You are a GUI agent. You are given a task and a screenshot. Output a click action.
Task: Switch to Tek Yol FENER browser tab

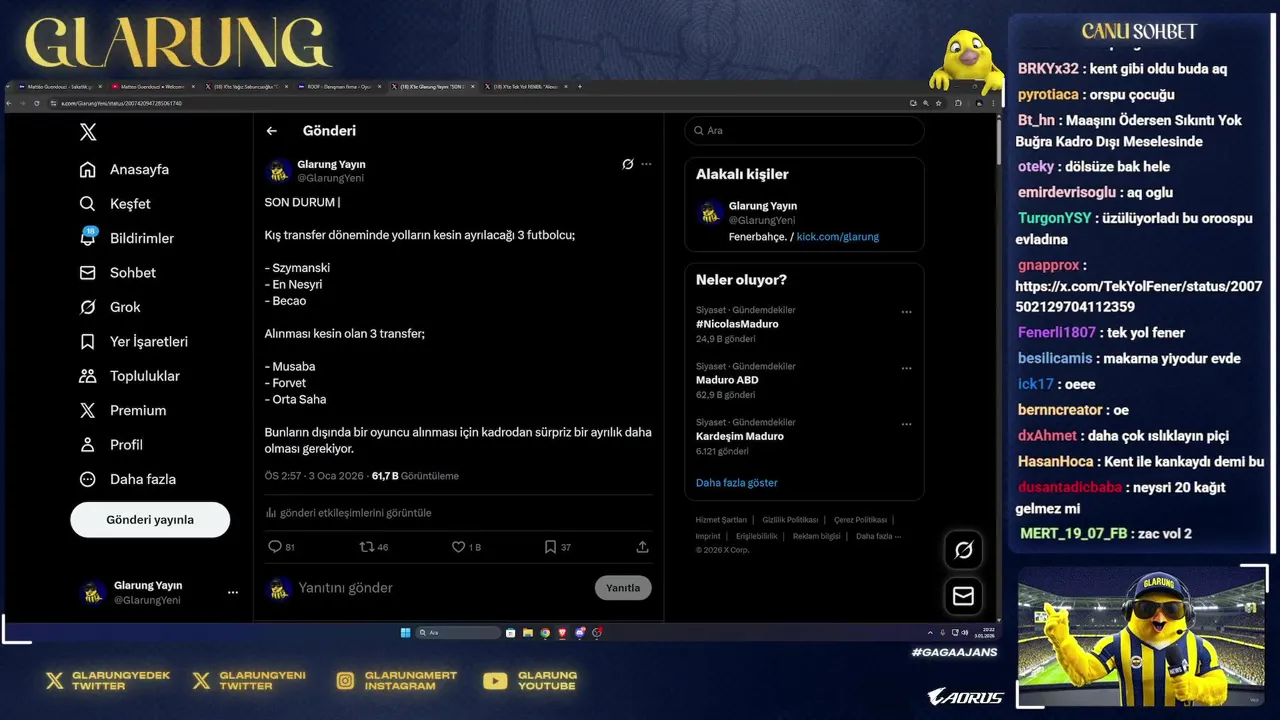coord(528,87)
